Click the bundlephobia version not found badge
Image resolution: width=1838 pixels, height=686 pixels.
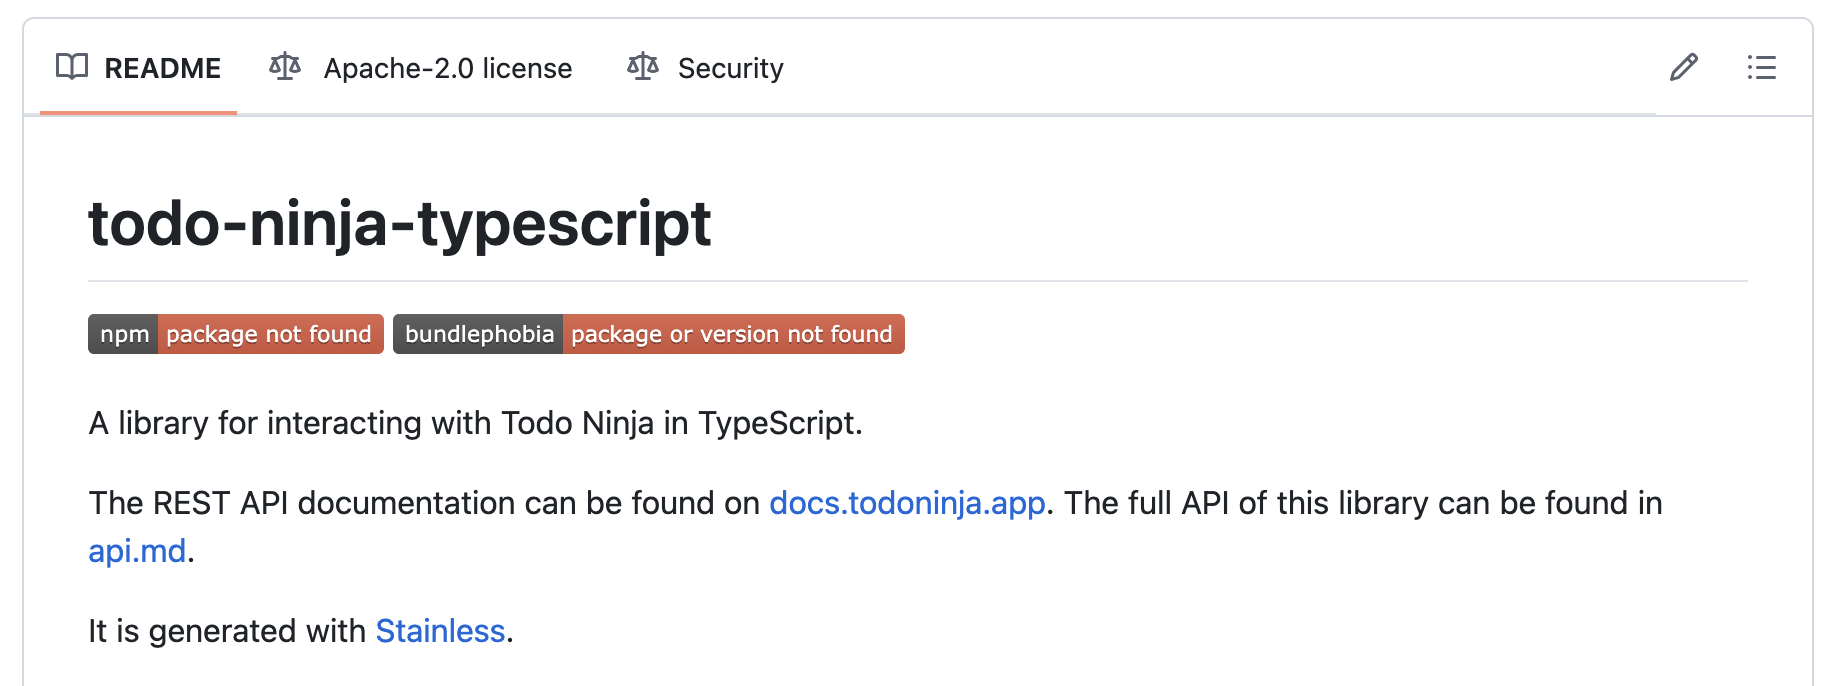pyautogui.click(x=649, y=334)
